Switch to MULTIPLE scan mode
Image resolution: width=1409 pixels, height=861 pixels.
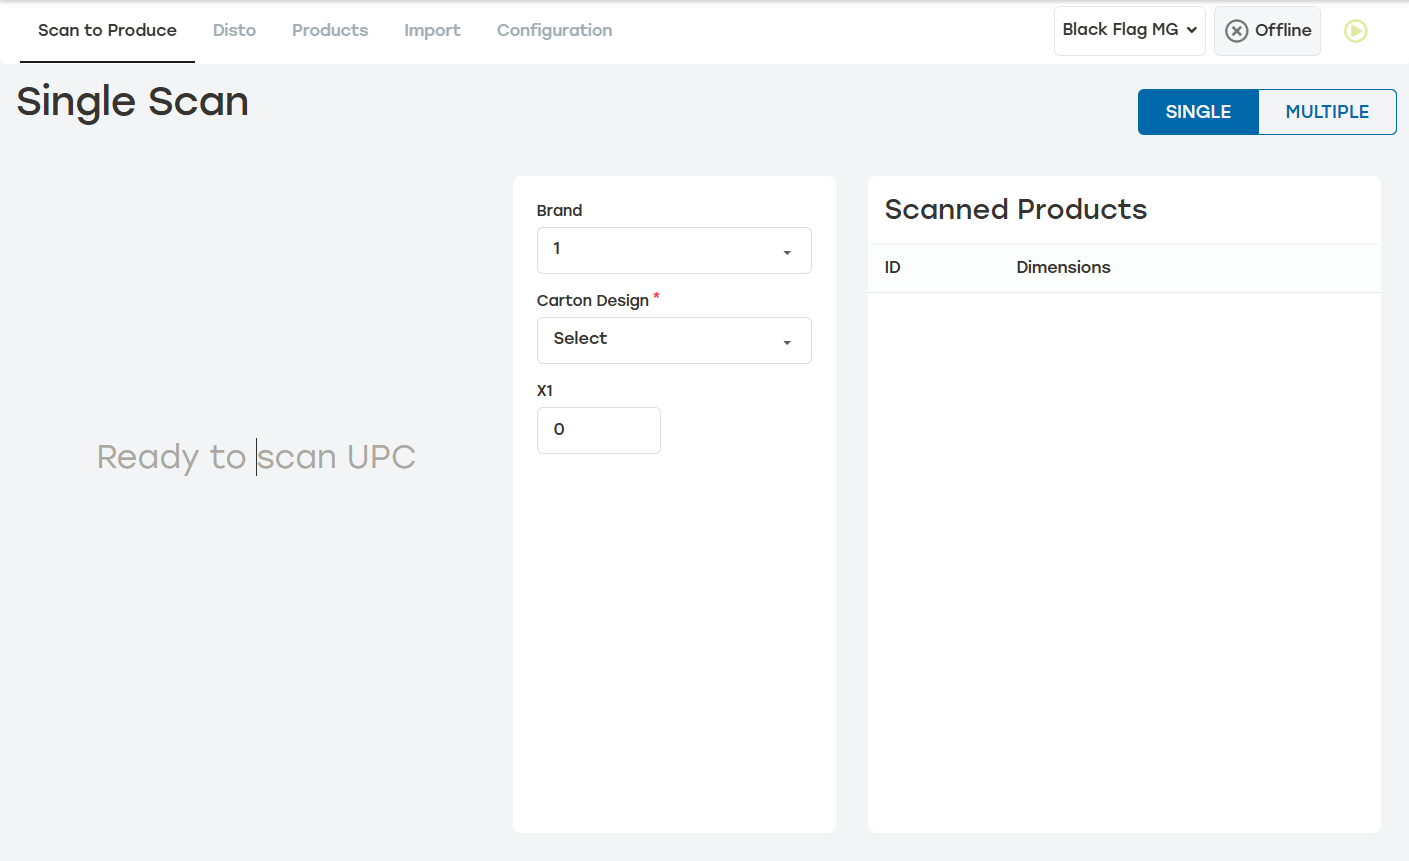[x=1326, y=112]
